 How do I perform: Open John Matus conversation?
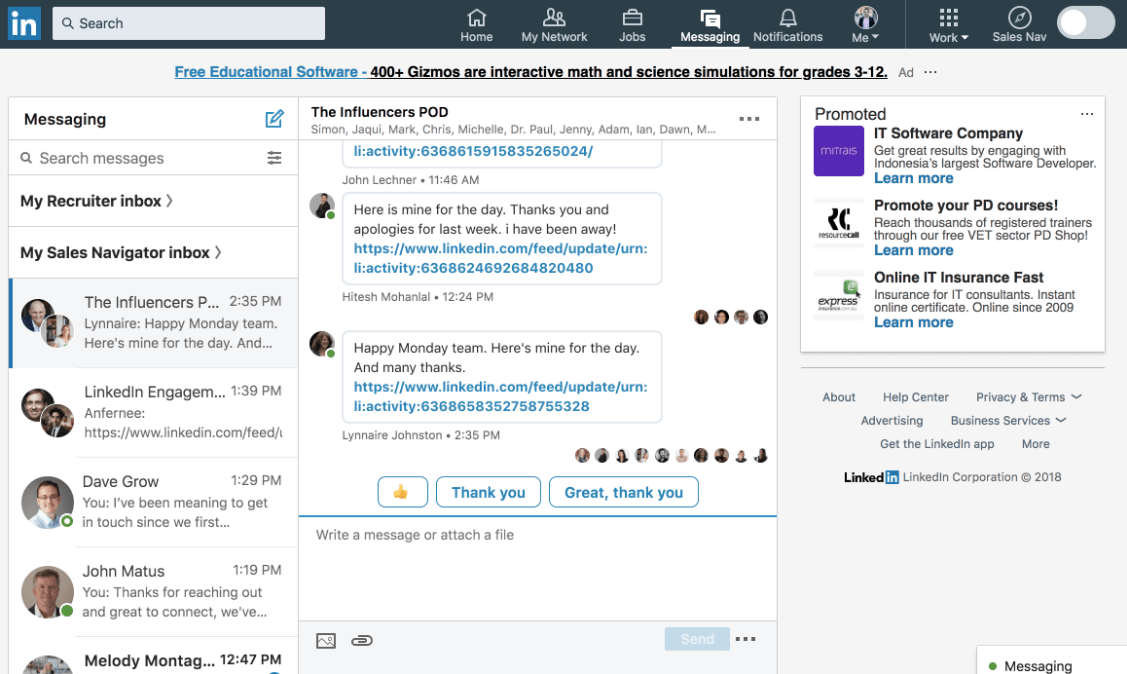coord(154,591)
